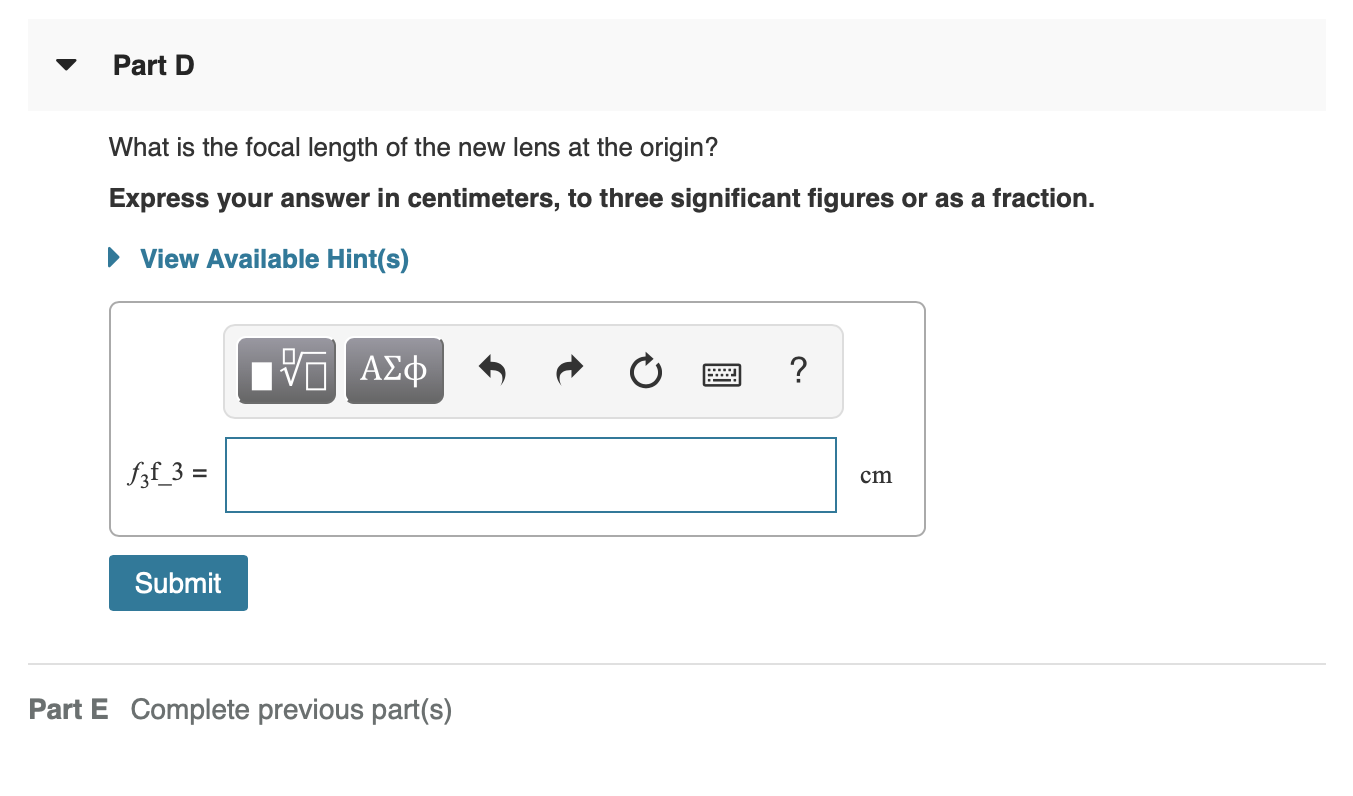Screen dimensions: 1353x796
Task: Open the Greek symbols ΑΣφ palette
Action: [394, 371]
